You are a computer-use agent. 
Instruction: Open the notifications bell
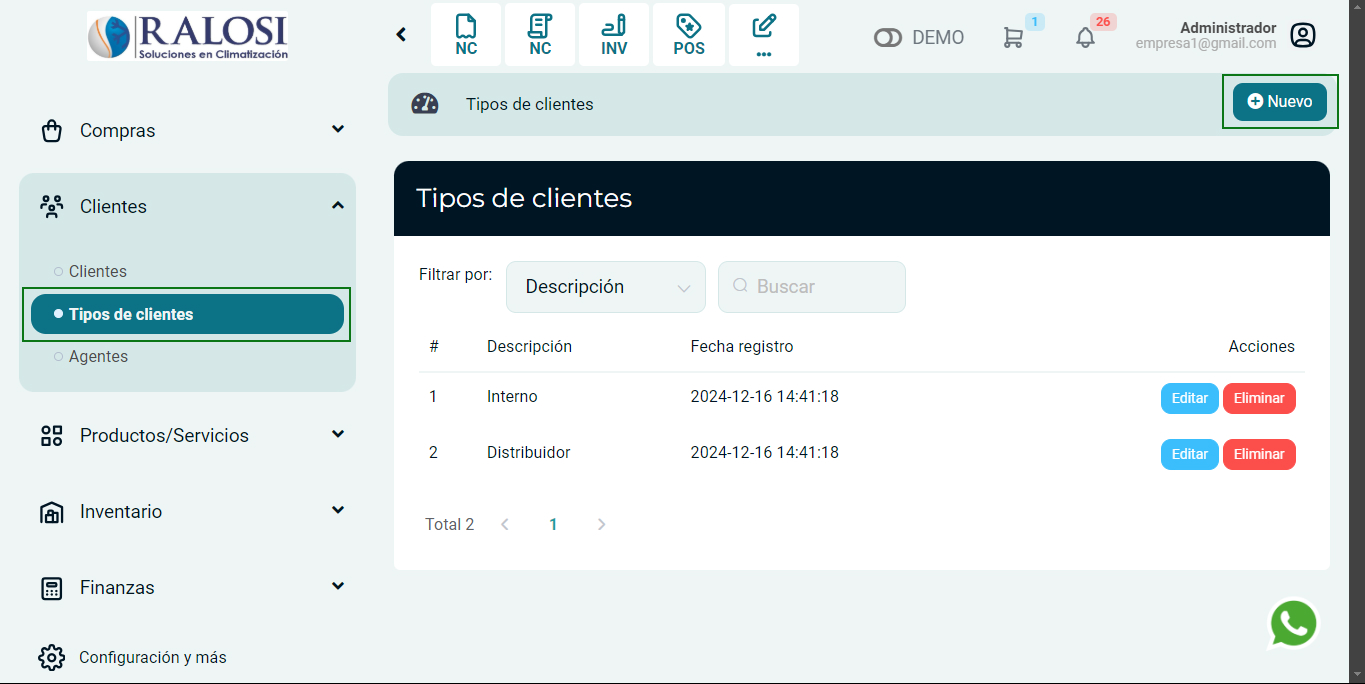1085,38
